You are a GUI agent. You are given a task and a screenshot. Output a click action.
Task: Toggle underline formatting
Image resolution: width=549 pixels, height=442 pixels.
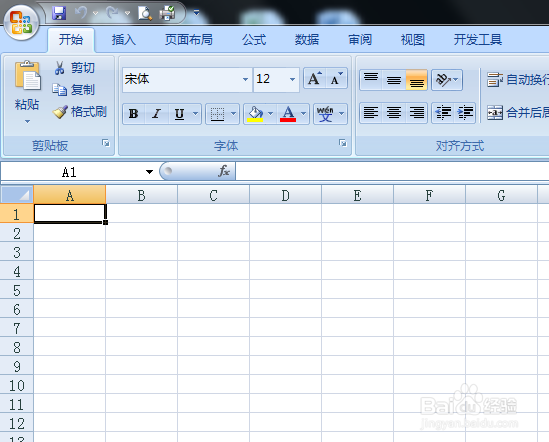click(x=179, y=113)
